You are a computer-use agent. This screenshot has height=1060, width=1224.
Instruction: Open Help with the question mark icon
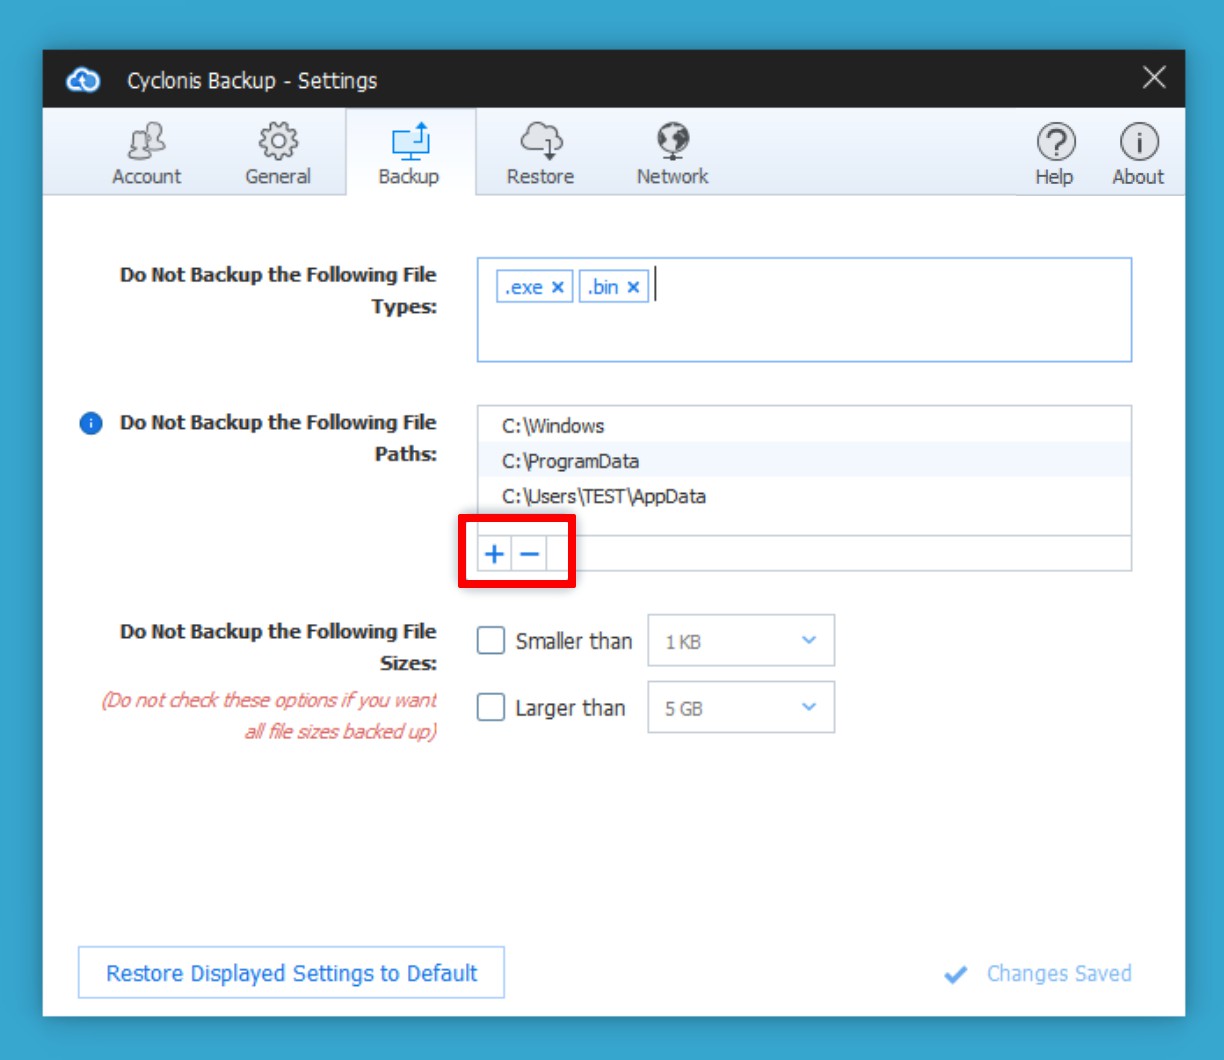click(1054, 154)
